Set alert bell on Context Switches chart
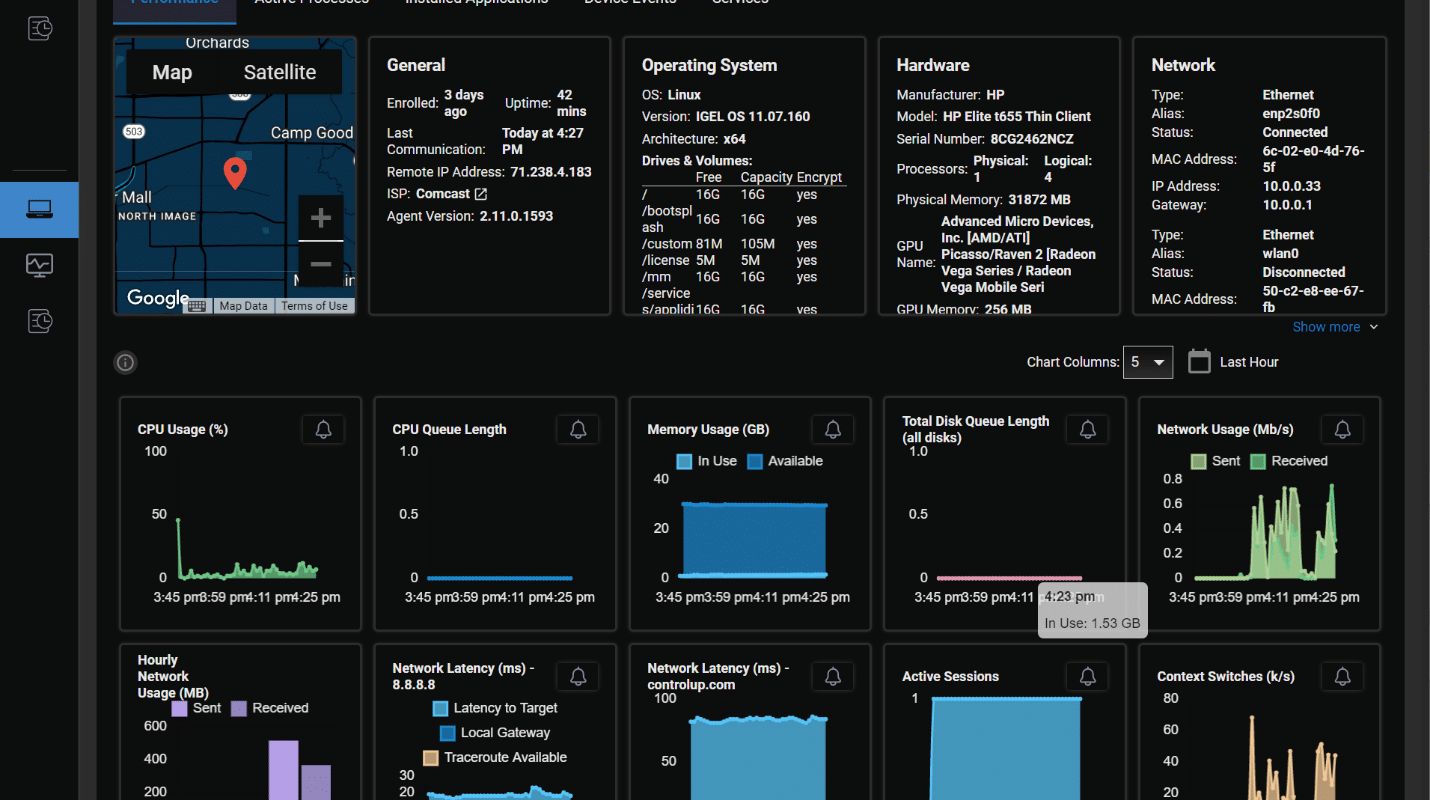This screenshot has width=1430, height=800. point(1343,676)
